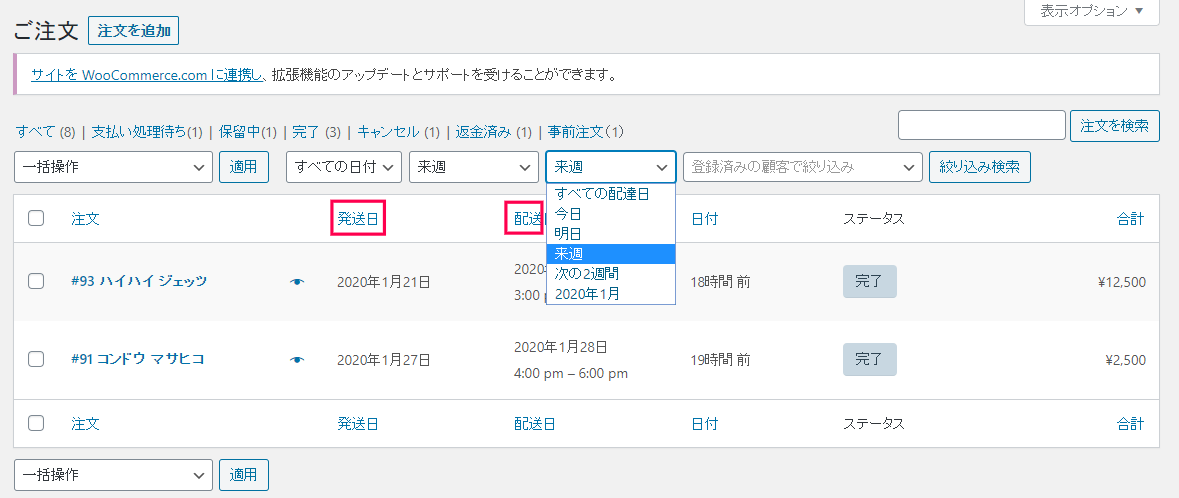Click the 注文を検索 button
The image size is (1179, 498).
1114,126
